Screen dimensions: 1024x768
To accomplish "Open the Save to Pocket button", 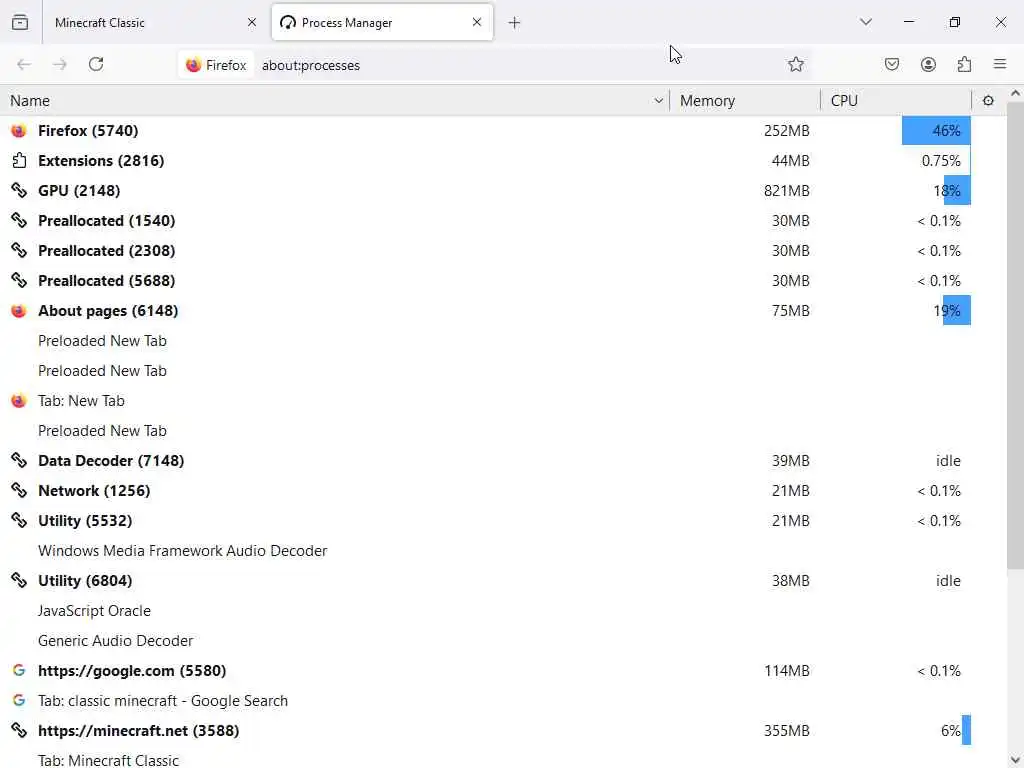I will 892,64.
